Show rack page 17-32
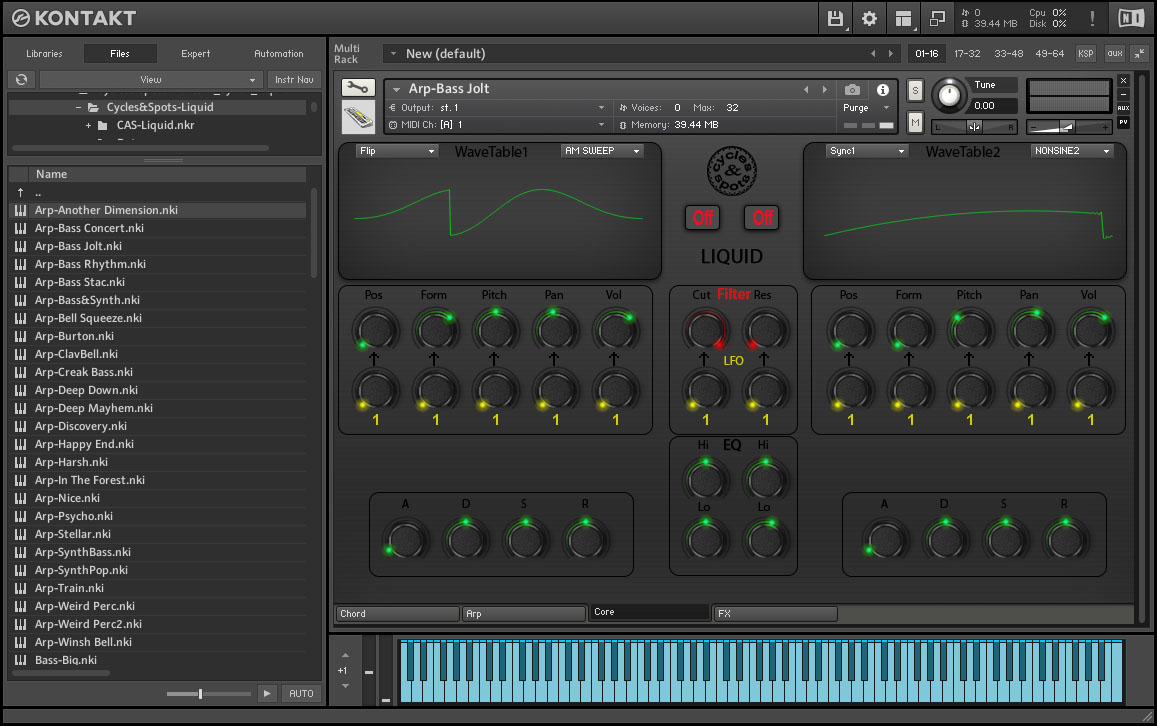 tap(967, 54)
